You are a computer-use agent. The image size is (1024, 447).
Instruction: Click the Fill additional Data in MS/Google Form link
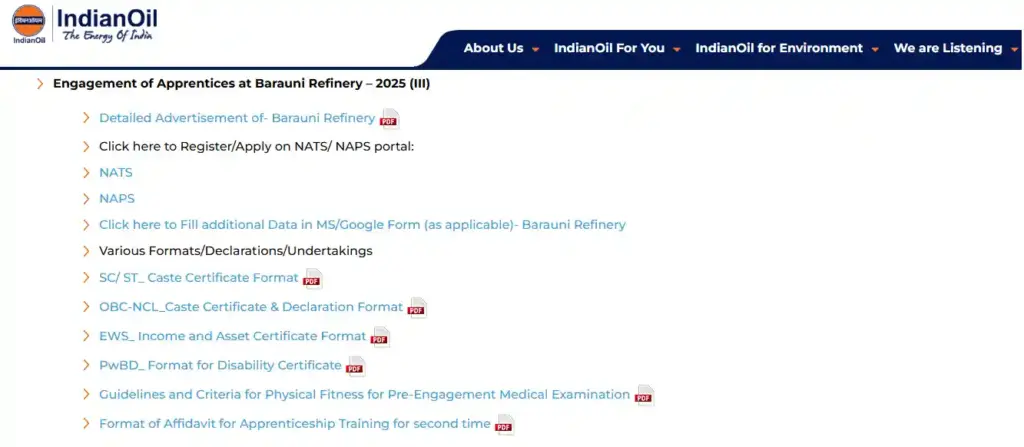(362, 225)
